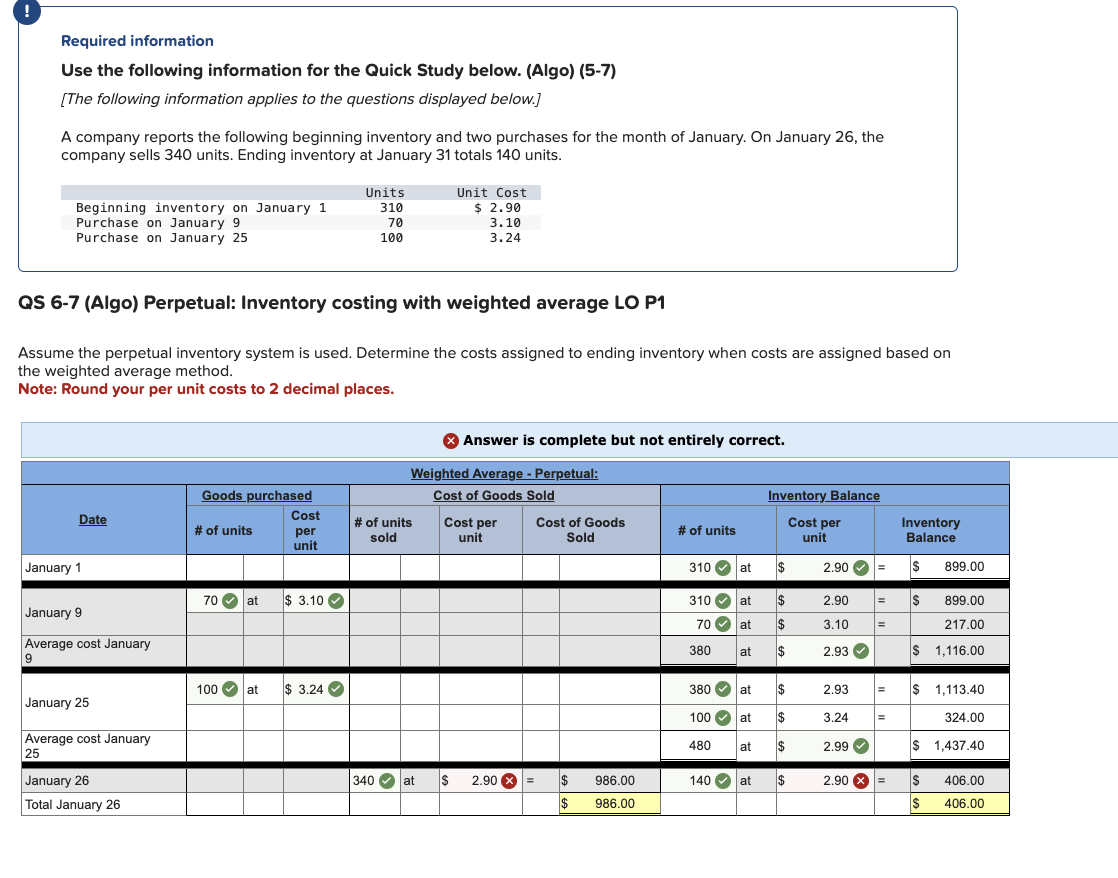Click the 'January 1' row label
Image resolution: width=1118 pixels, height=878 pixels.
click(53, 568)
